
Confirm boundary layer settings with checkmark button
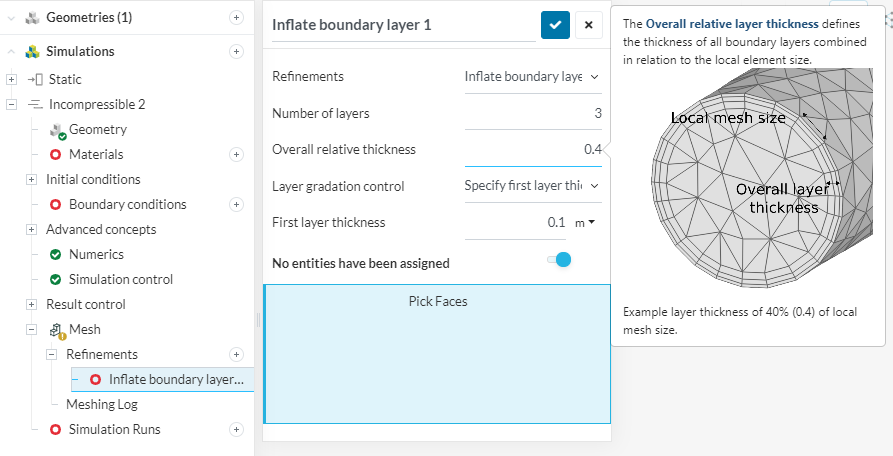coord(555,25)
